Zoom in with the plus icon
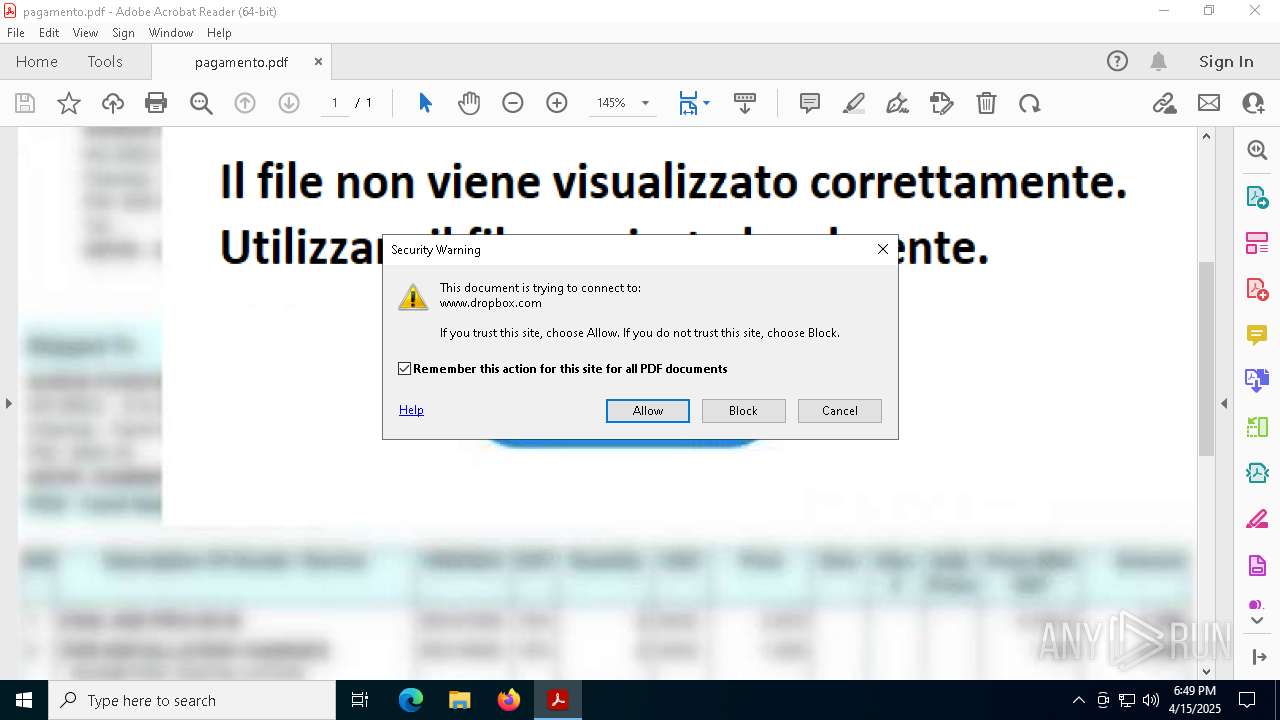Screen dimensions: 1280x720 (557, 103)
